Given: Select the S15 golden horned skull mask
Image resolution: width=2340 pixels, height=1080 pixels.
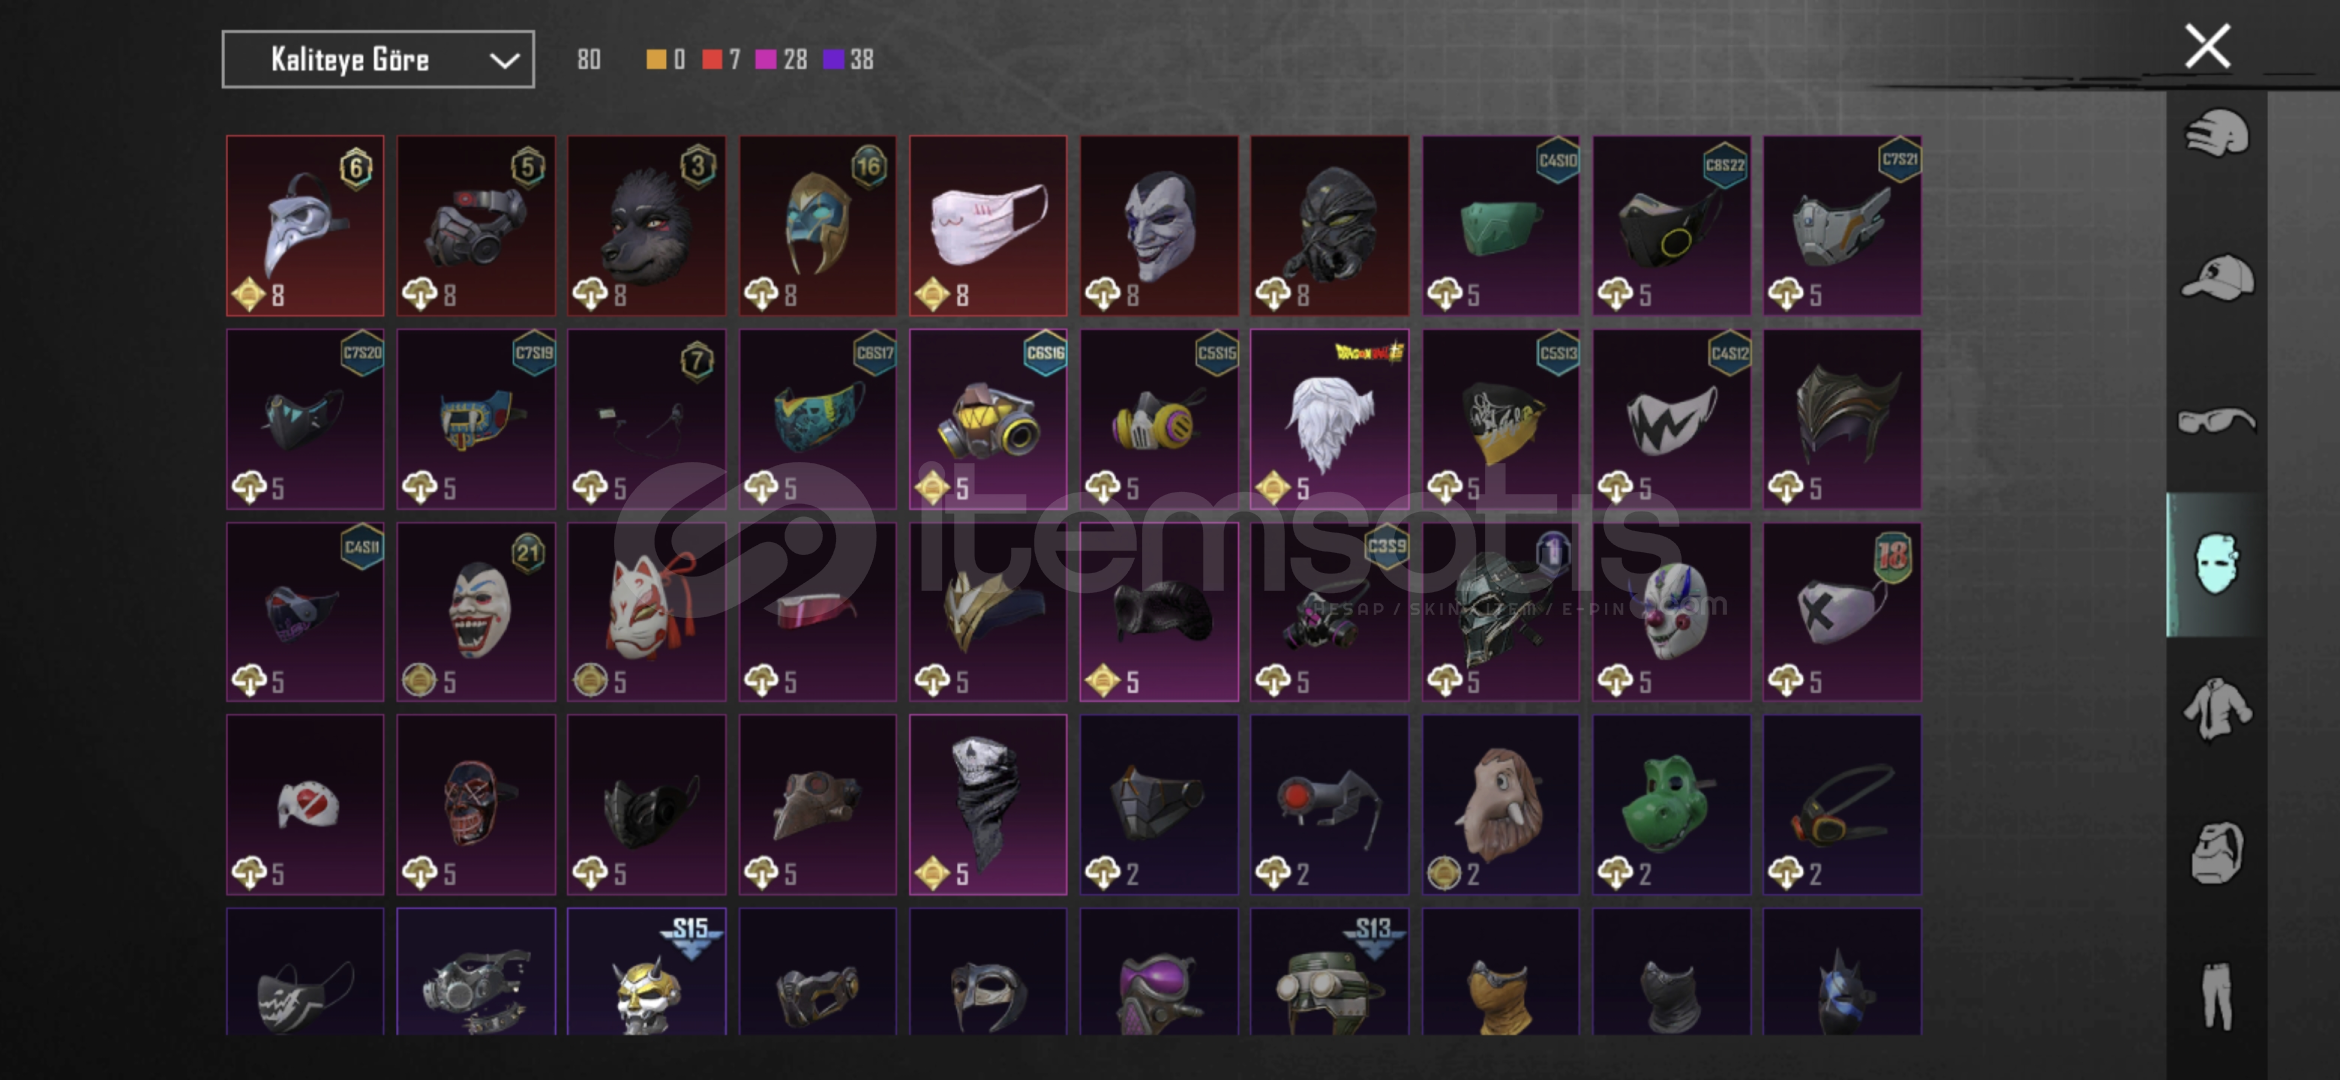Looking at the screenshot, I should click(647, 971).
